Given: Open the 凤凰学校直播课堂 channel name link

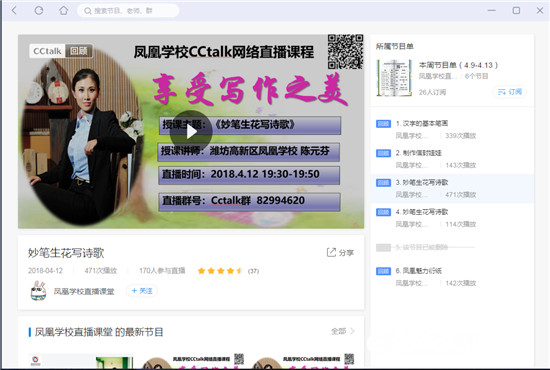Looking at the screenshot, I should (84, 291).
